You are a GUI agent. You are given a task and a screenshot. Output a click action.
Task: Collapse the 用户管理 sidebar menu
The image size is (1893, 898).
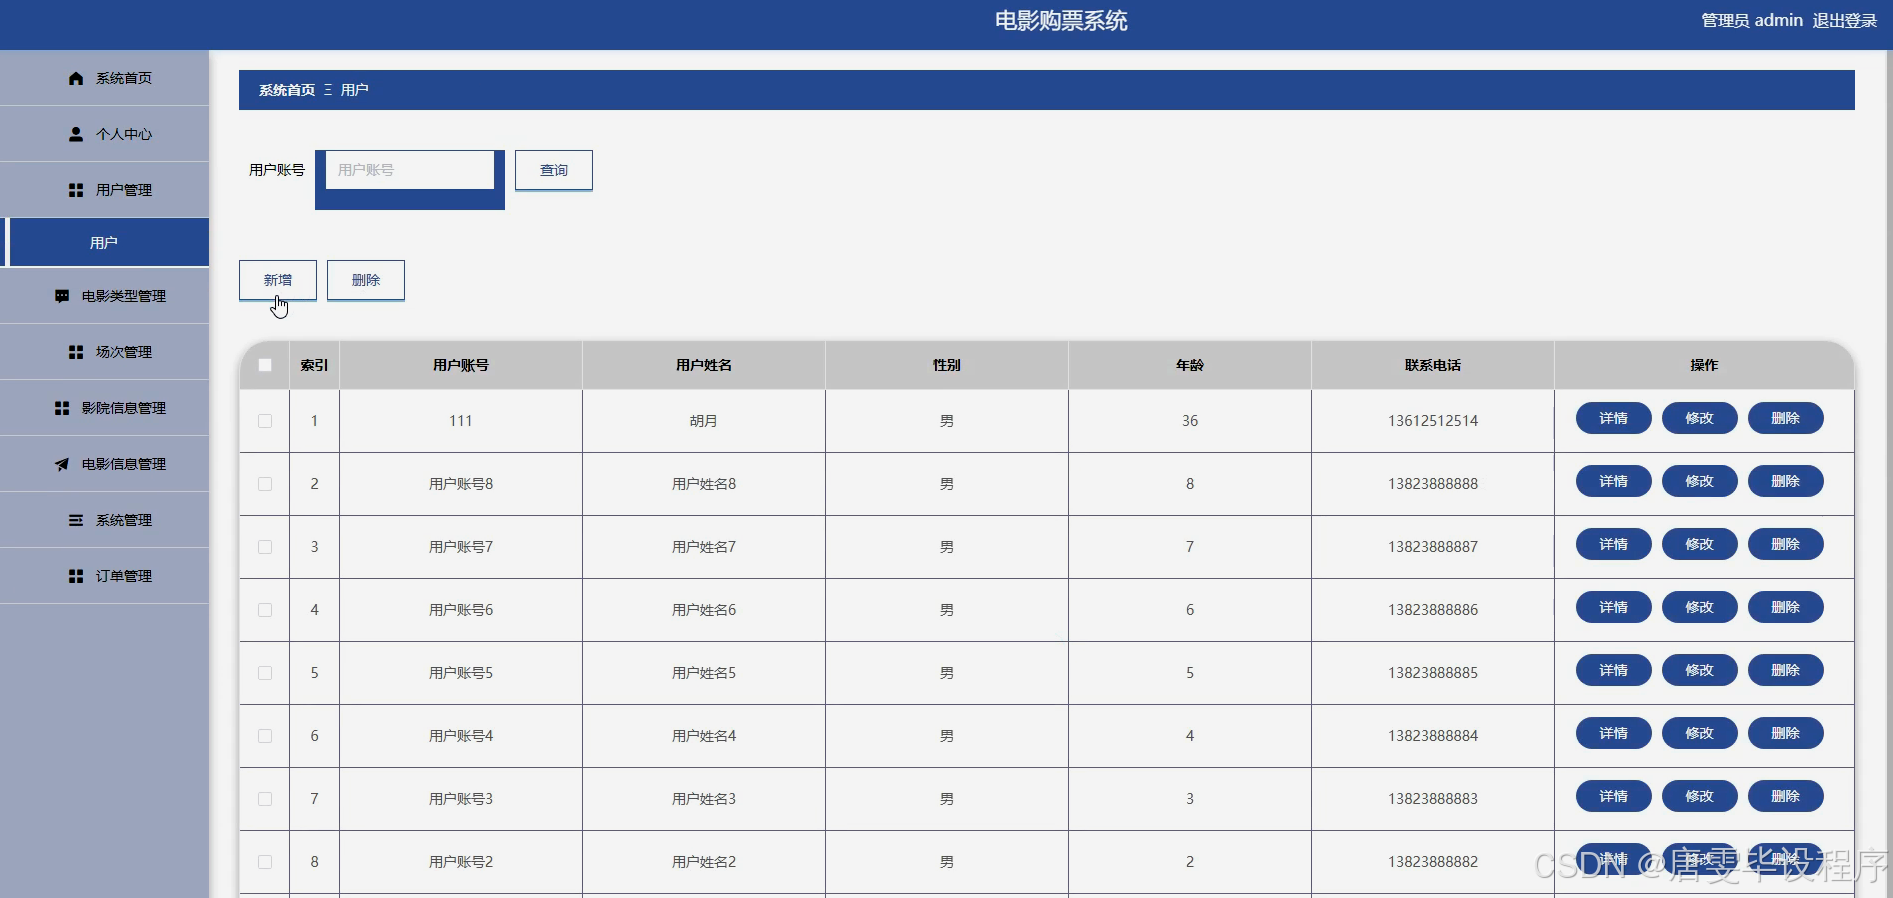(x=105, y=190)
